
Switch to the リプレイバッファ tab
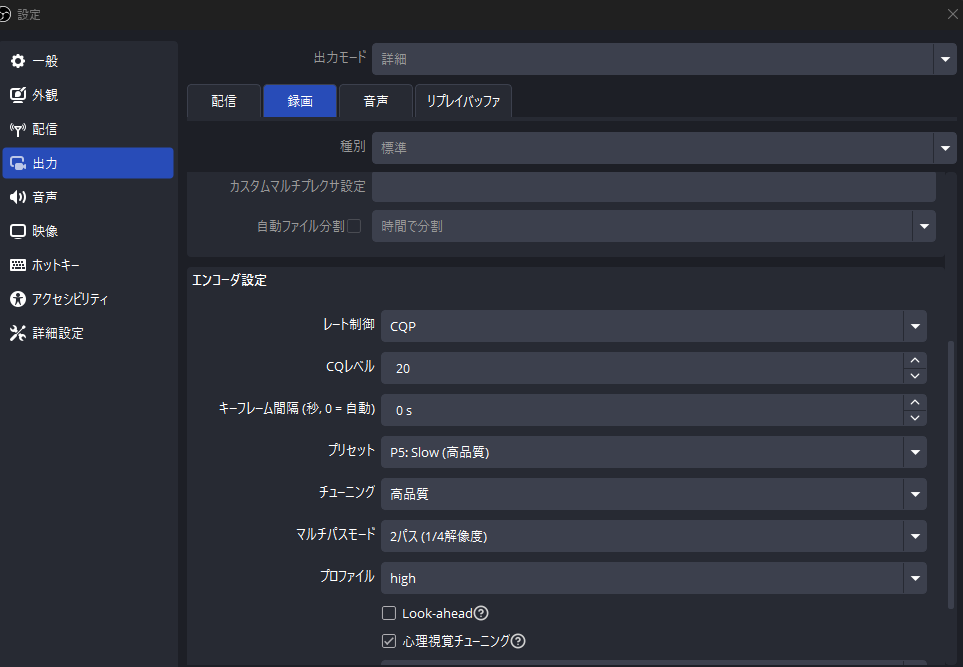point(463,101)
